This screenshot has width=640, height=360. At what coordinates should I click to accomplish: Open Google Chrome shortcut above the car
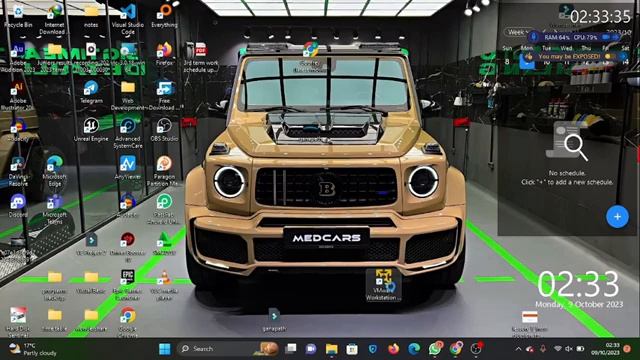point(311,57)
